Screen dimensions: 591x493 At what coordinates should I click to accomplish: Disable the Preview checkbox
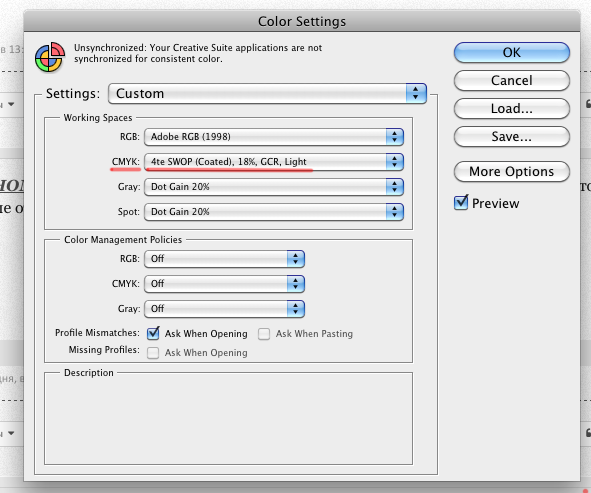click(461, 203)
